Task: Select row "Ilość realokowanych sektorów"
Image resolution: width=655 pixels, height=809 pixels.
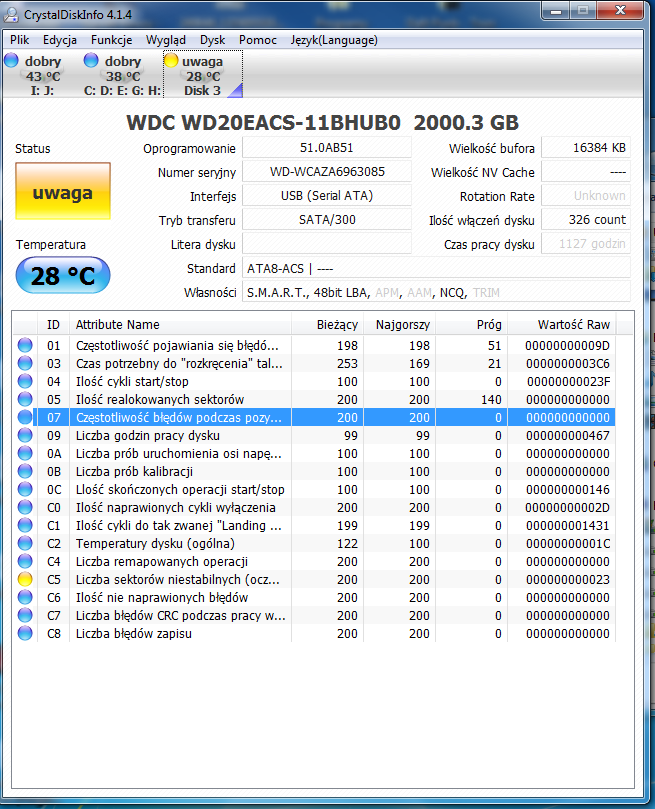Action: click(x=315, y=399)
